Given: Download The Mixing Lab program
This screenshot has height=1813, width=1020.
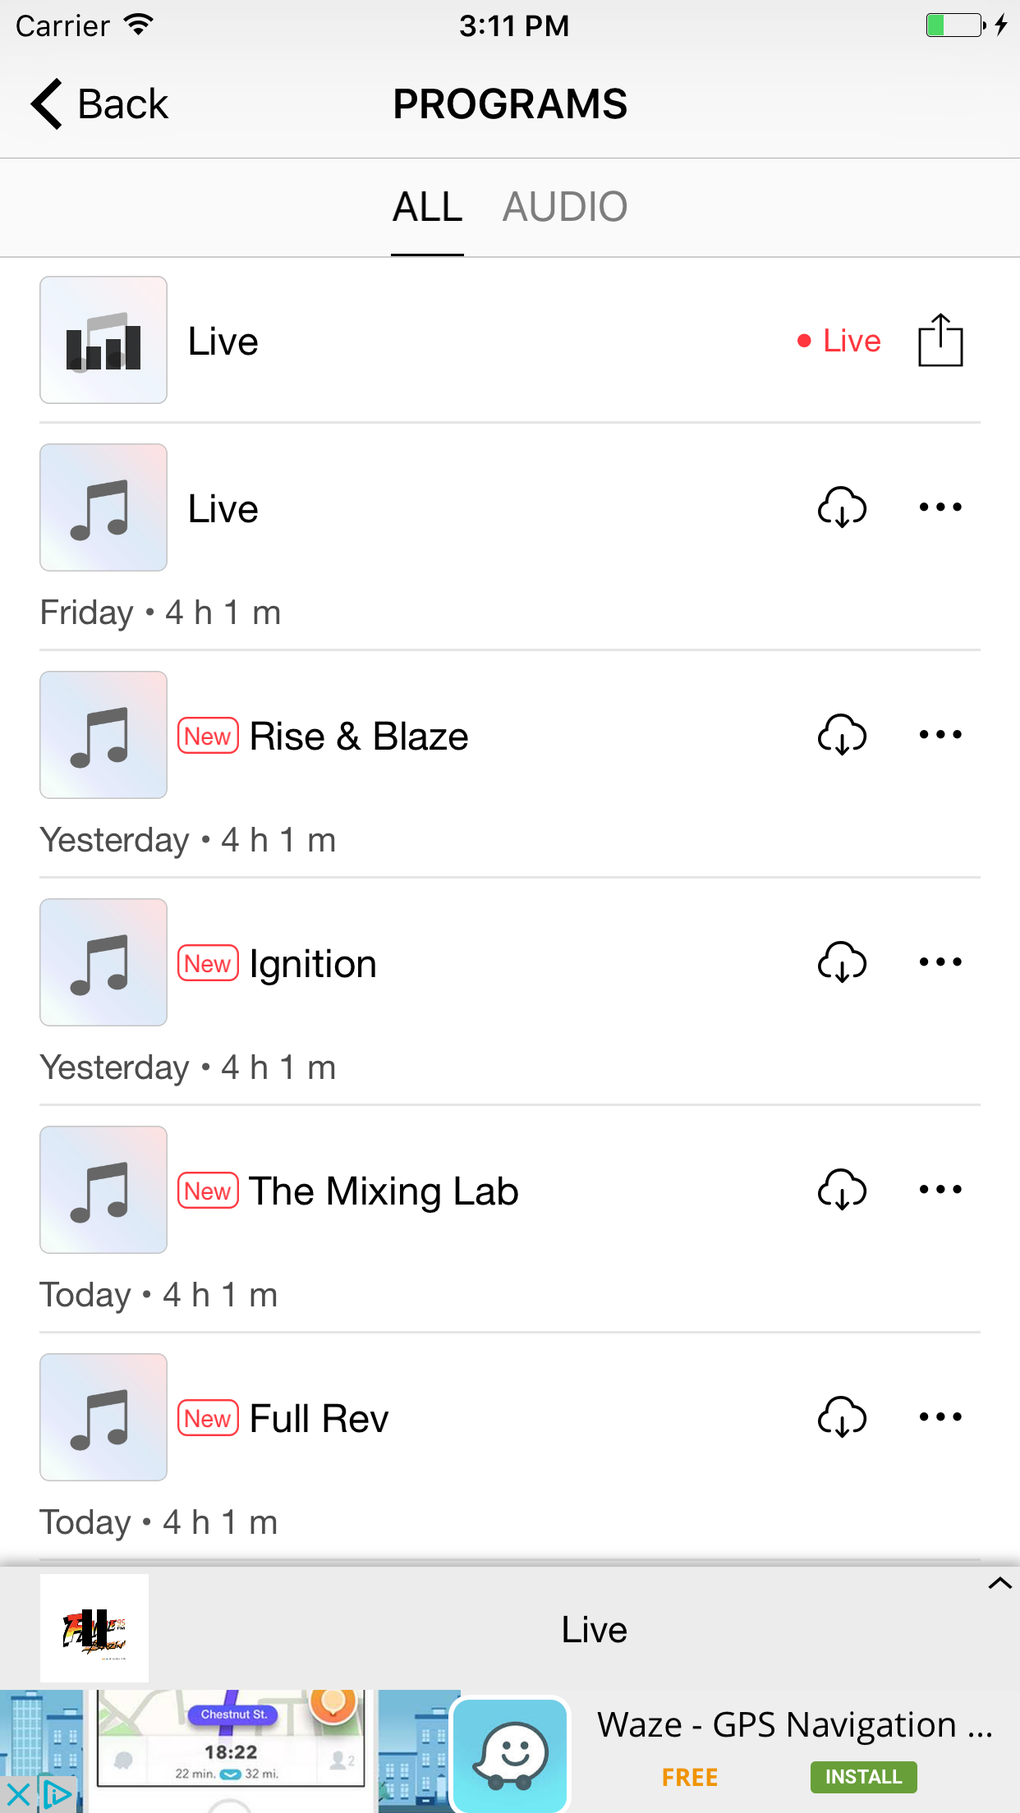Looking at the screenshot, I should [842, 1190].
